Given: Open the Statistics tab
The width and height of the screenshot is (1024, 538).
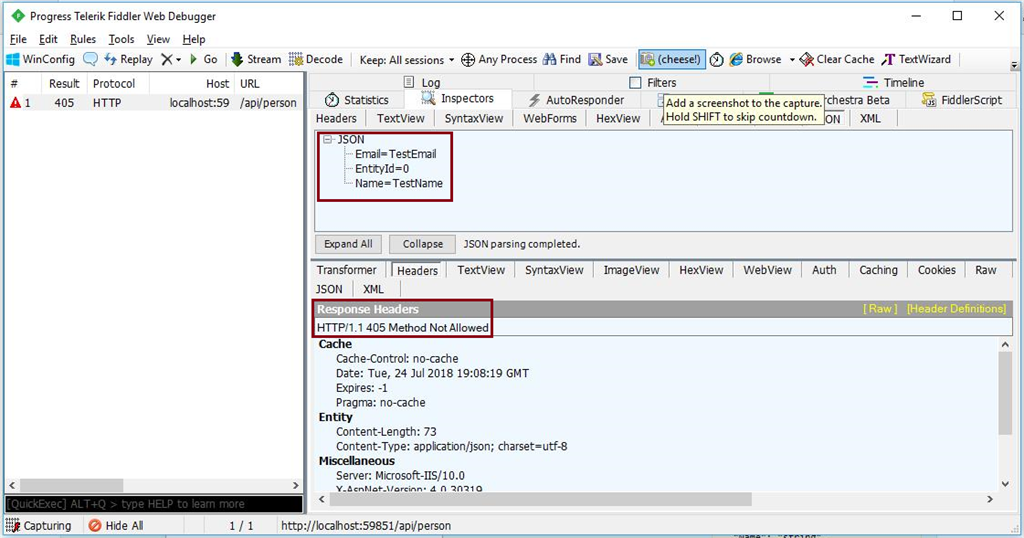Looking at the screenshot, I should click(357, 100).
